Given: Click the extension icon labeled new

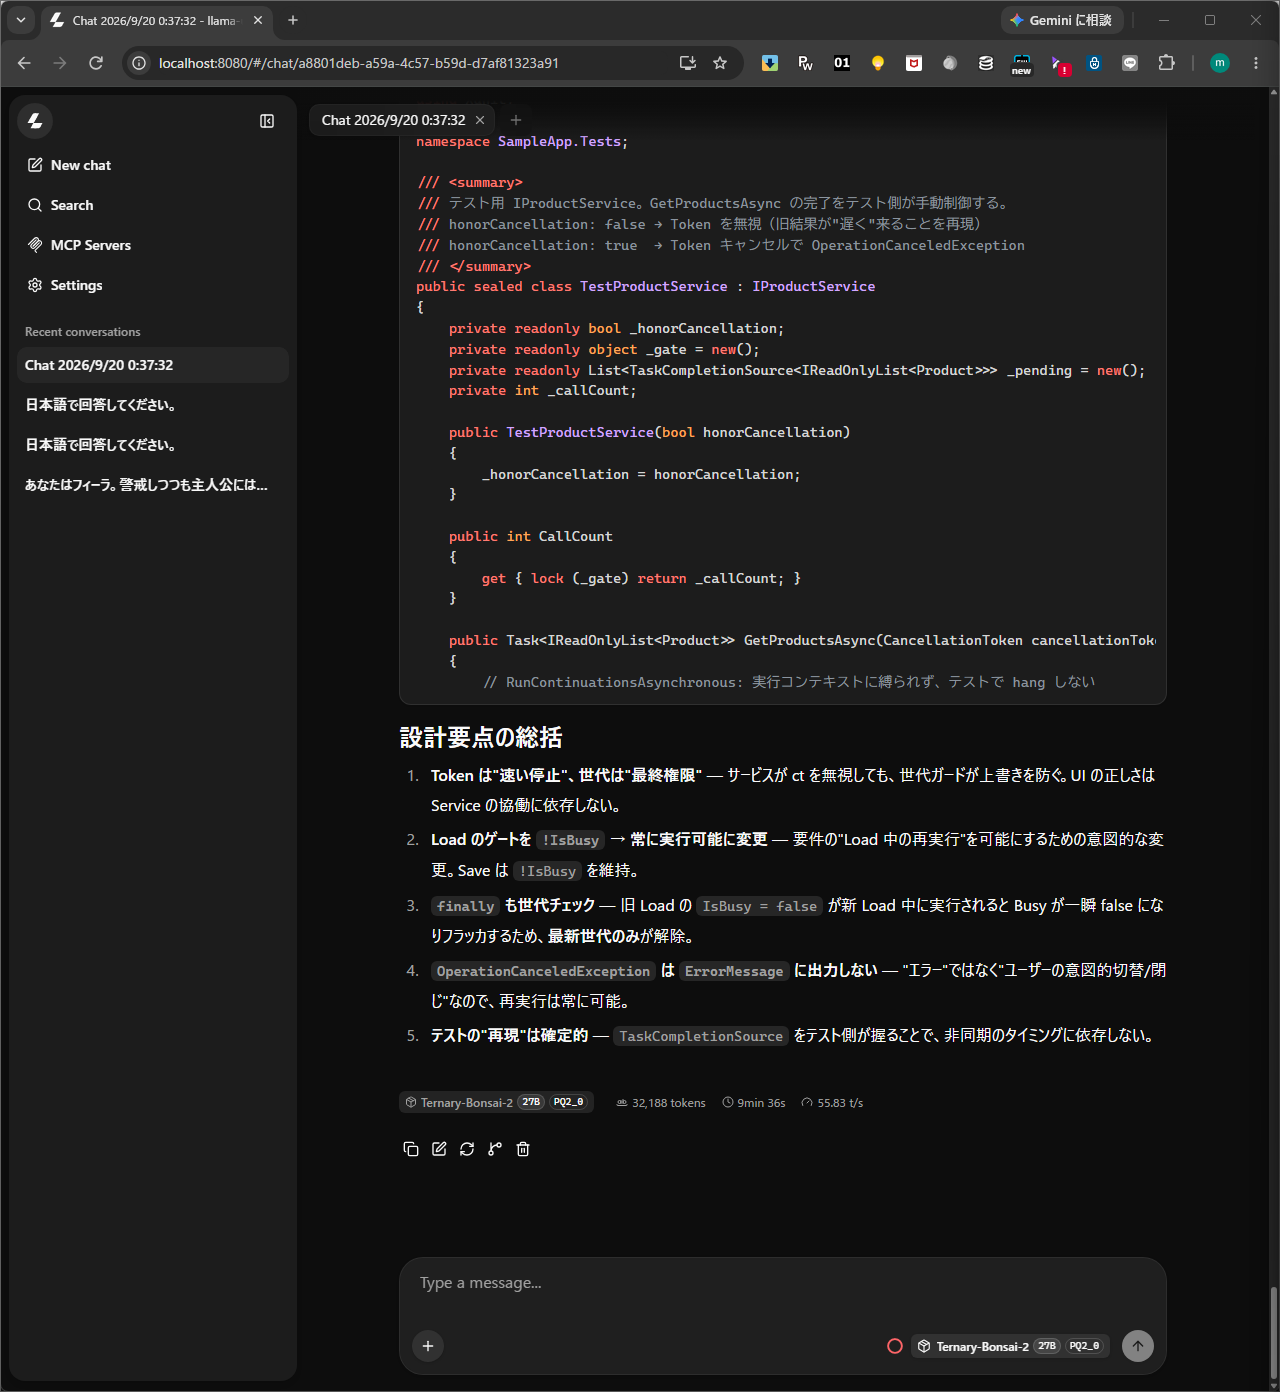Looking at the screenshot, I should tap(1022, 64).
